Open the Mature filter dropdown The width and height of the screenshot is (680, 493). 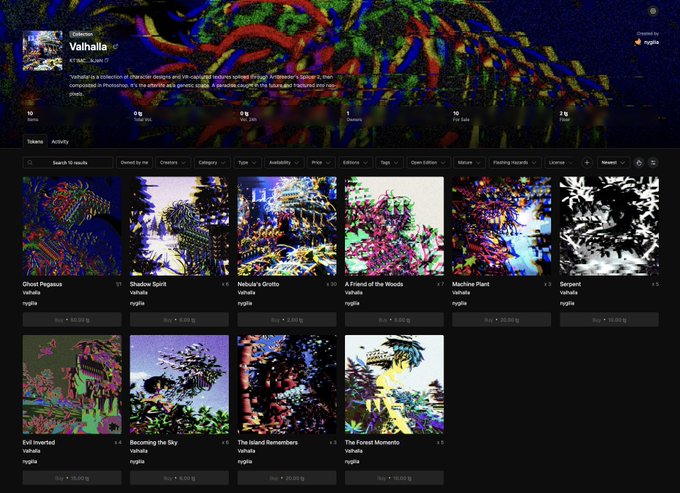tap(469, 163)
